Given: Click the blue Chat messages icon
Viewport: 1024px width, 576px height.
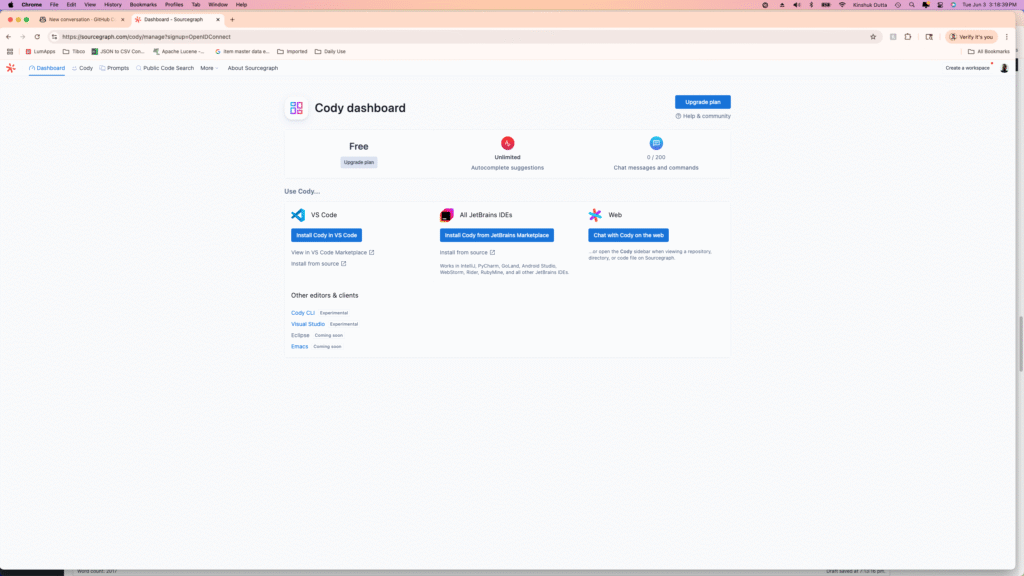Looking at the screenshot, I should point(656,143).
